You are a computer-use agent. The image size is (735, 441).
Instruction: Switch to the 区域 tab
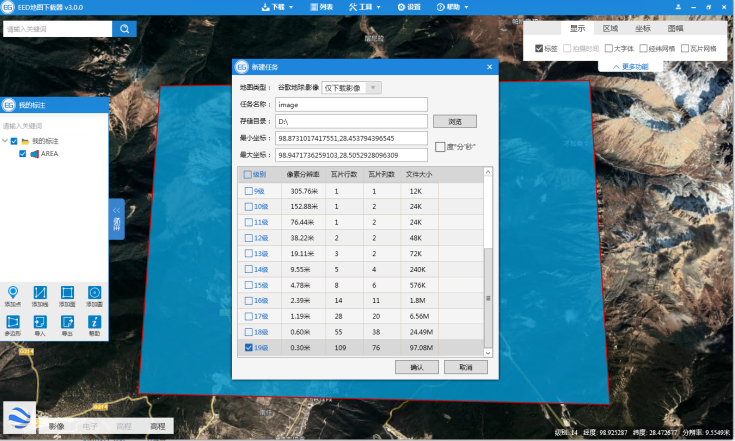point(610,29)
